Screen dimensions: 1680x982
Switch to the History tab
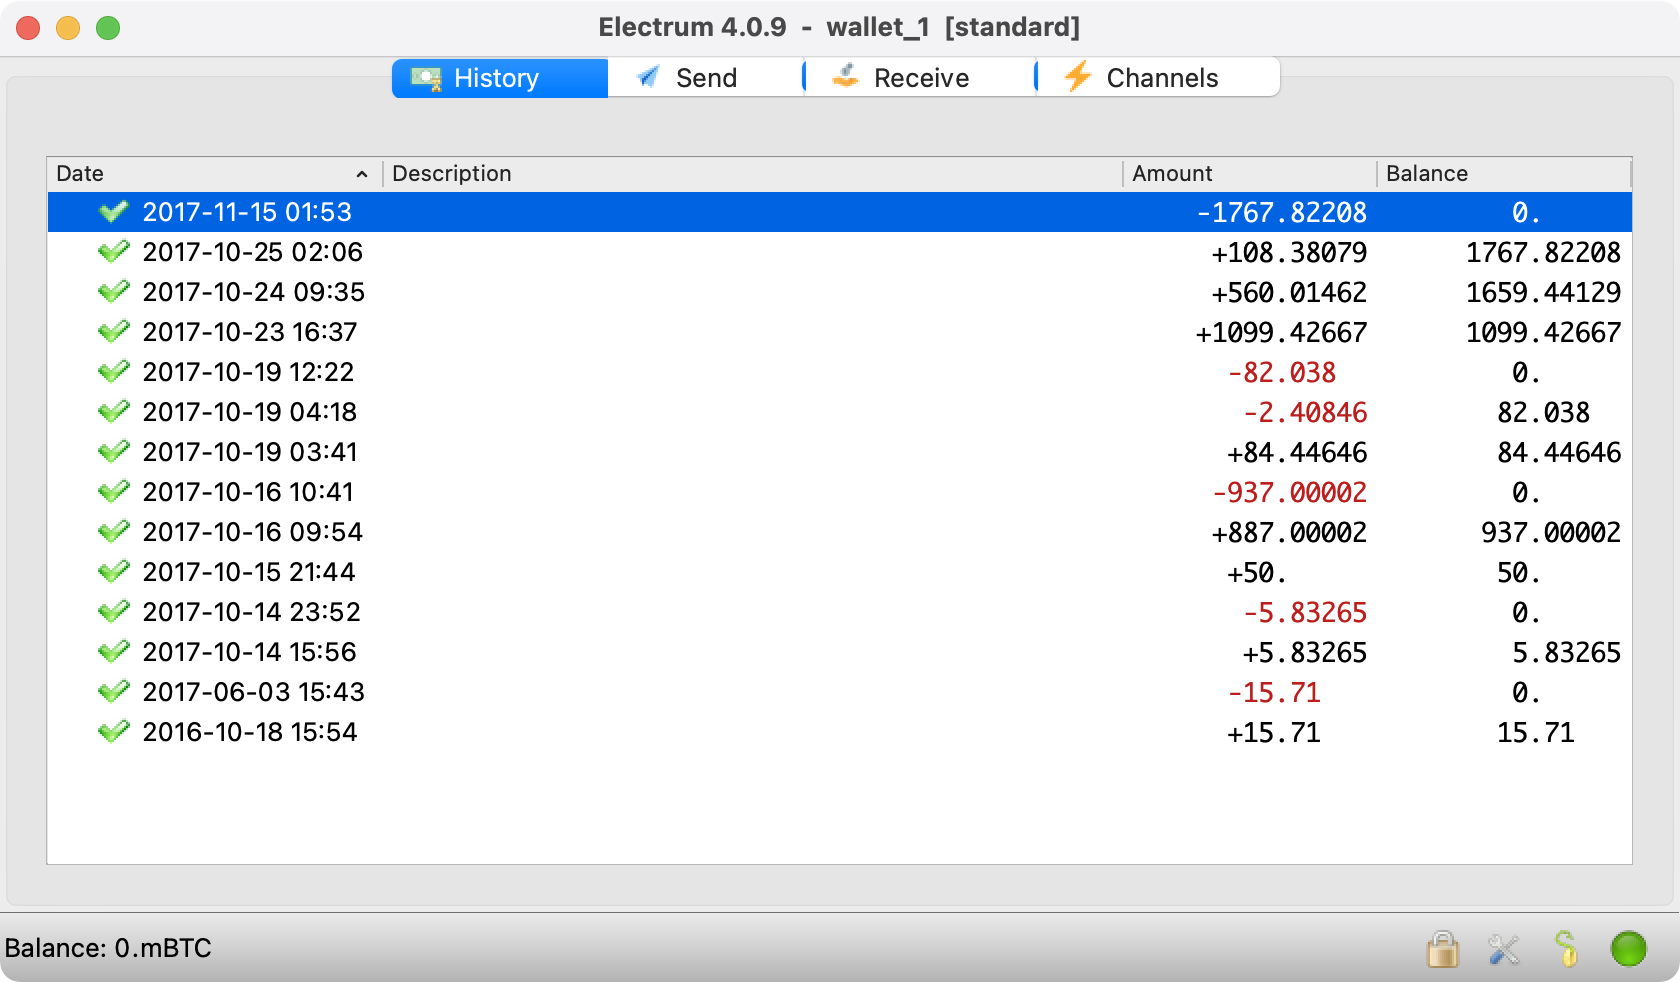click(x=499, y=78)
